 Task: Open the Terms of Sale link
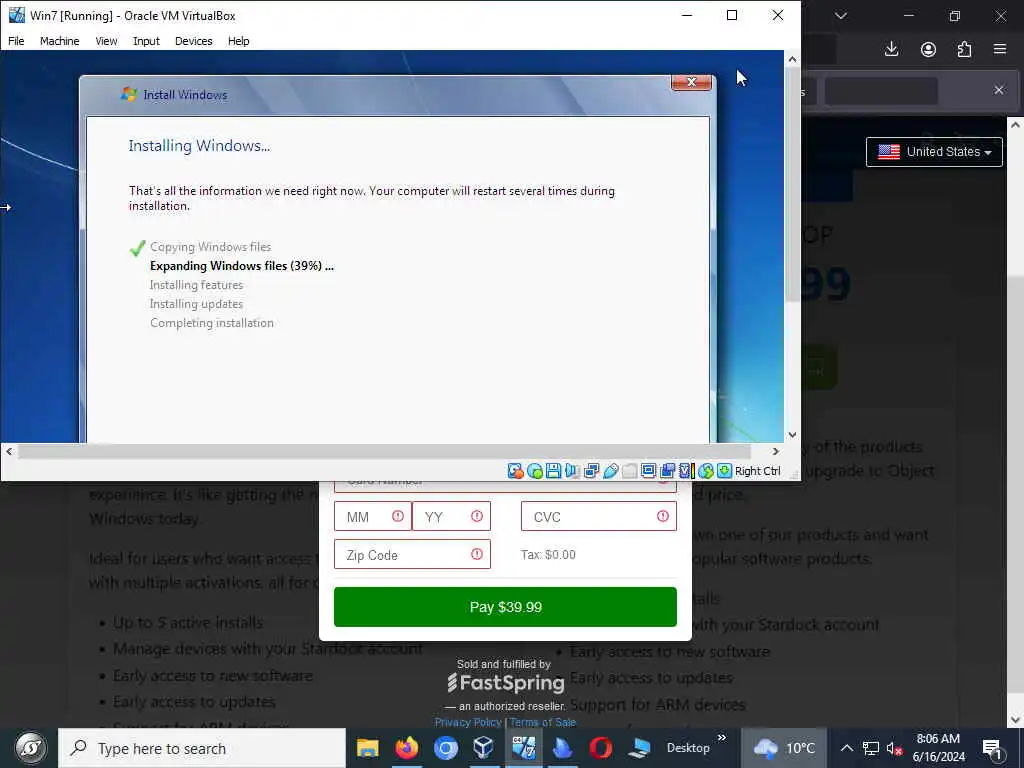pyautogui.click(x=543, y=722)
